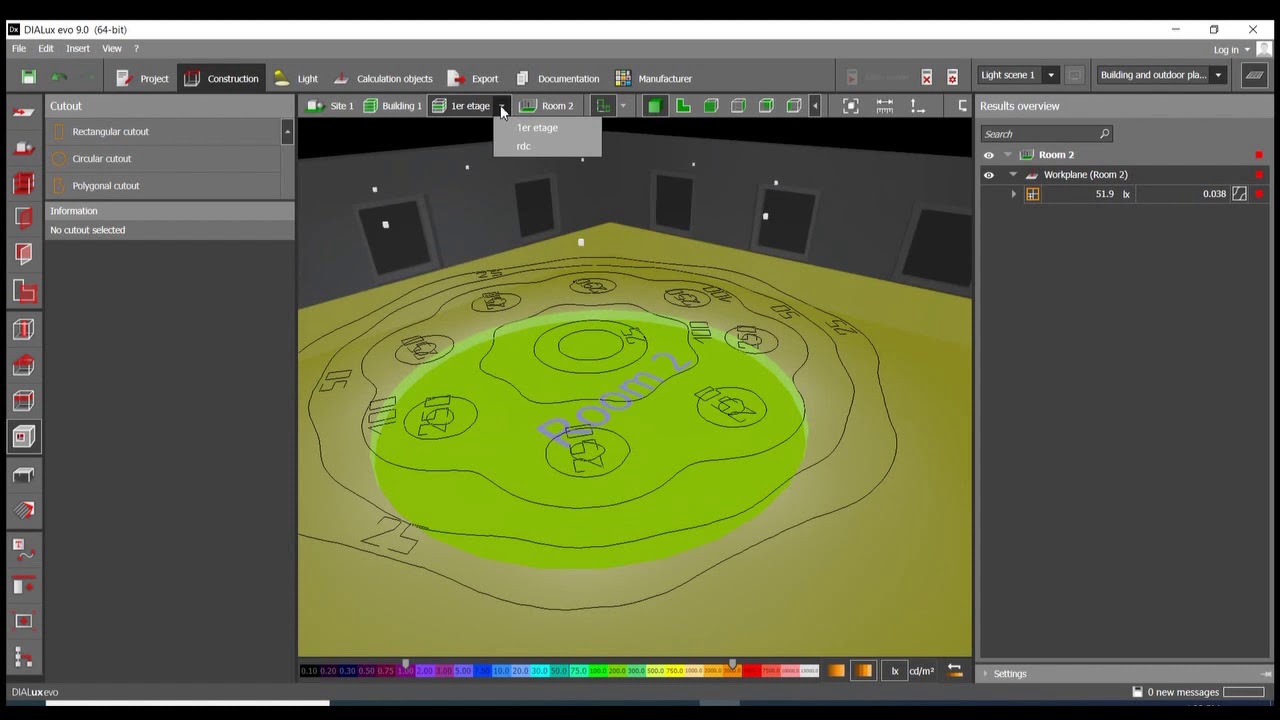The height and width of the screenshot is (720, 1280).
Task: Click the storey and building sidebar icon
Action: point(23,184)
